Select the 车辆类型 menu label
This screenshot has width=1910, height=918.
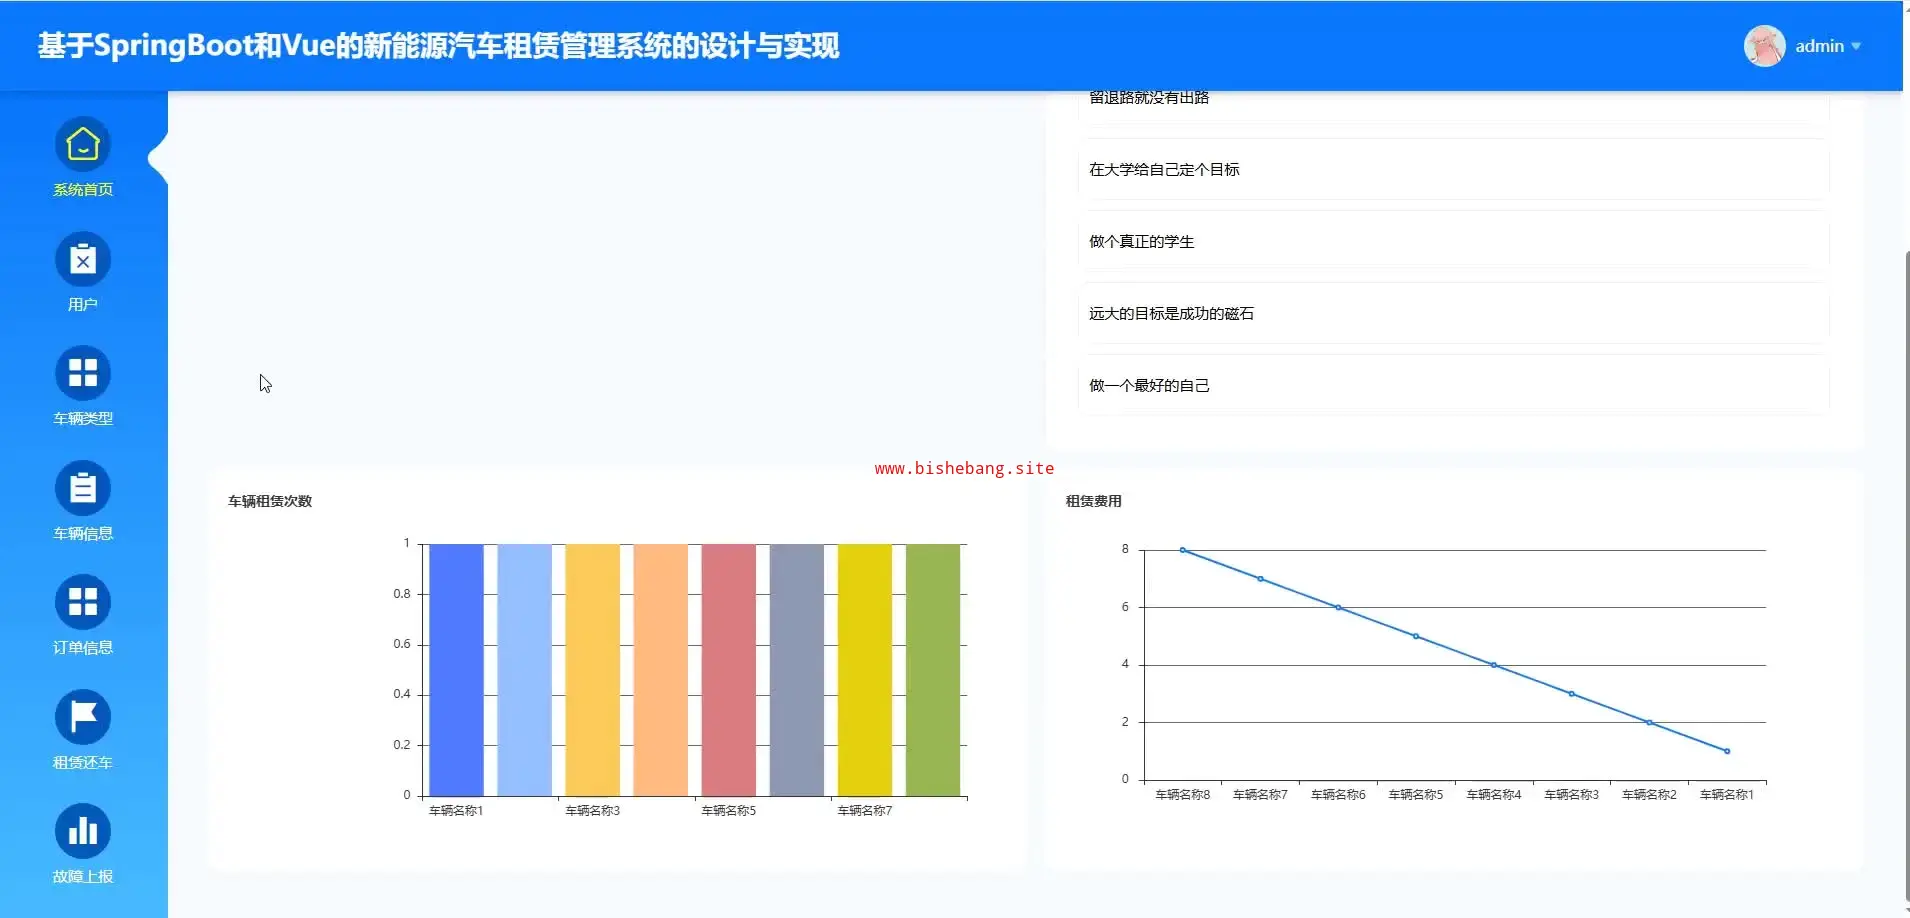(83, 419)
